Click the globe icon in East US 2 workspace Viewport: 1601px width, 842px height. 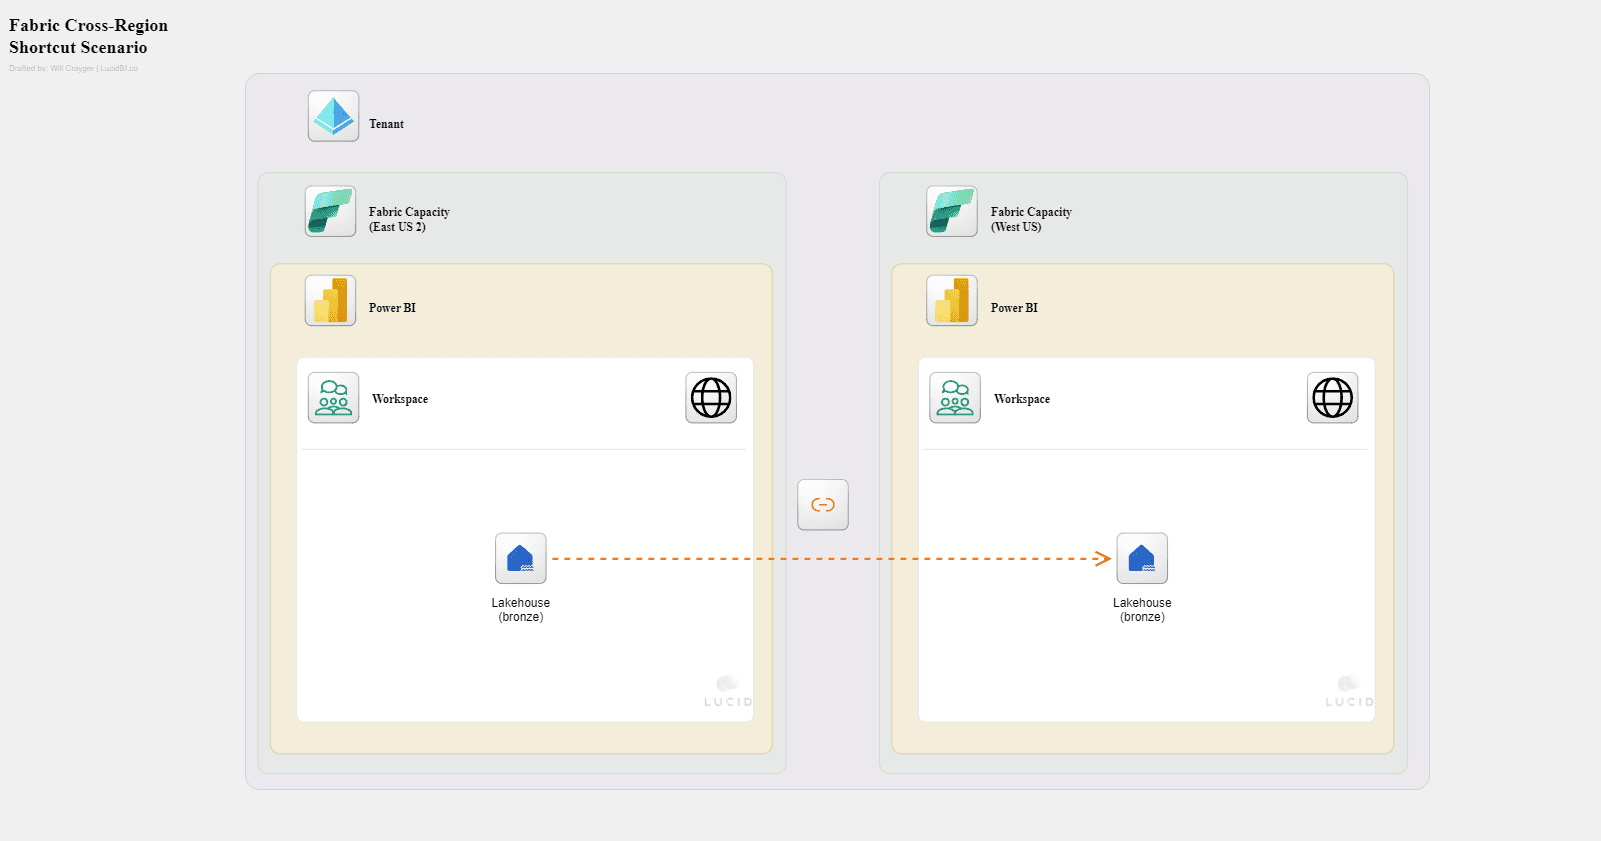(711, 398)
